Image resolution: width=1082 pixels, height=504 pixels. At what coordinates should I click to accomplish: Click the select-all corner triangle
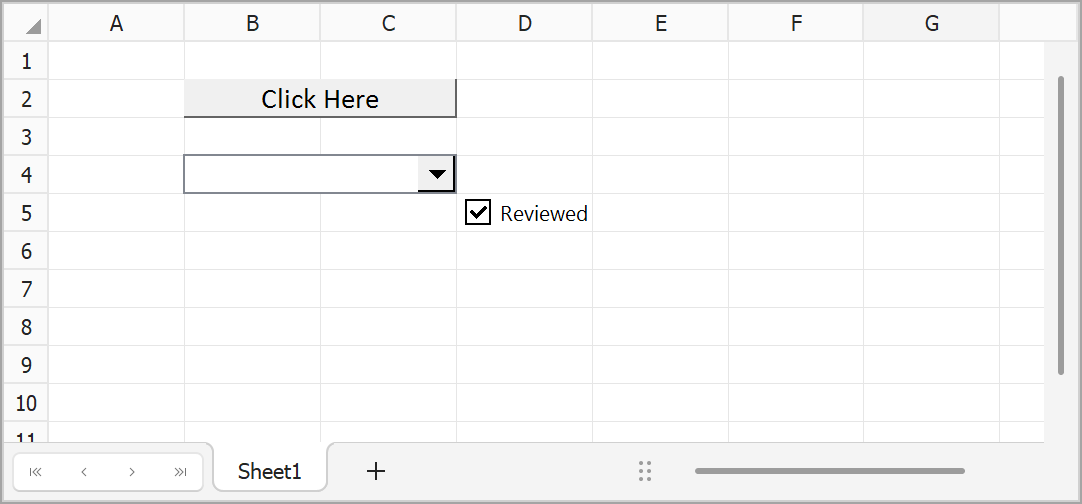33,25
